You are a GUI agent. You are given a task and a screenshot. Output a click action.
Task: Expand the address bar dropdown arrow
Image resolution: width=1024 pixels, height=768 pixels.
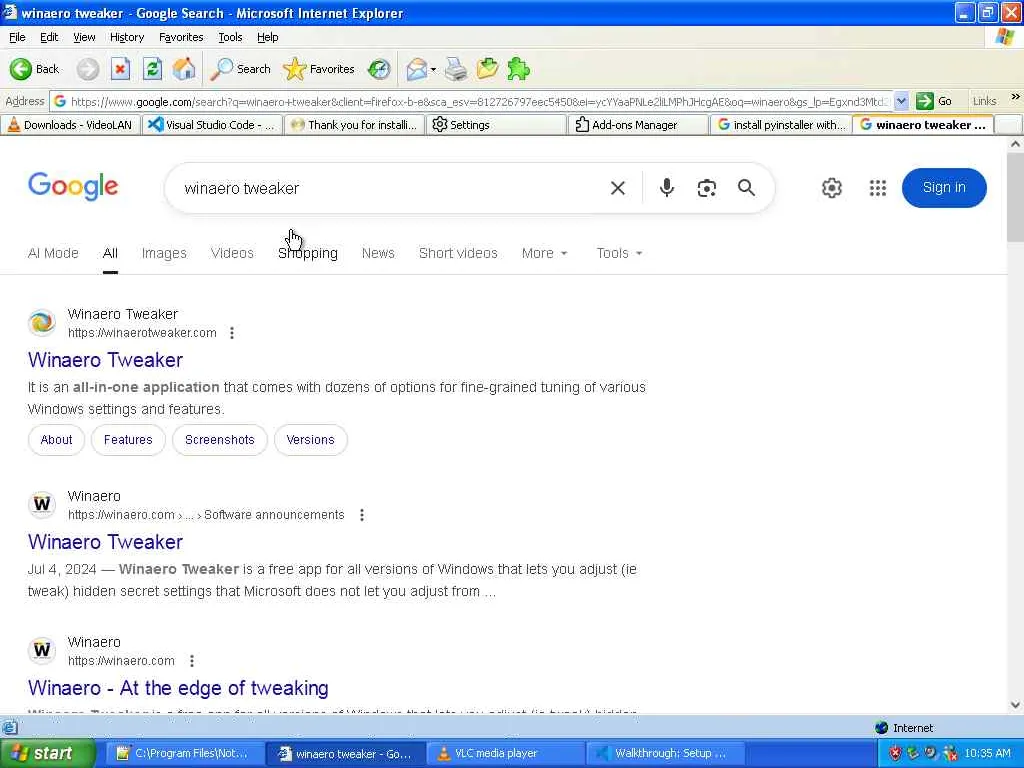pyautogui.click(x=901, y=101)
